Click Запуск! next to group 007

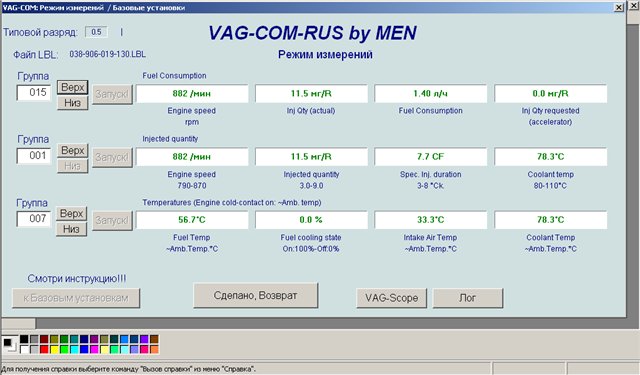pos(112,220)
